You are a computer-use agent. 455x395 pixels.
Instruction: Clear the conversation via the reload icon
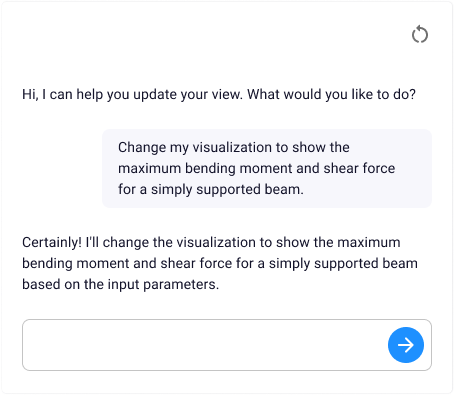tap(420, 34)
